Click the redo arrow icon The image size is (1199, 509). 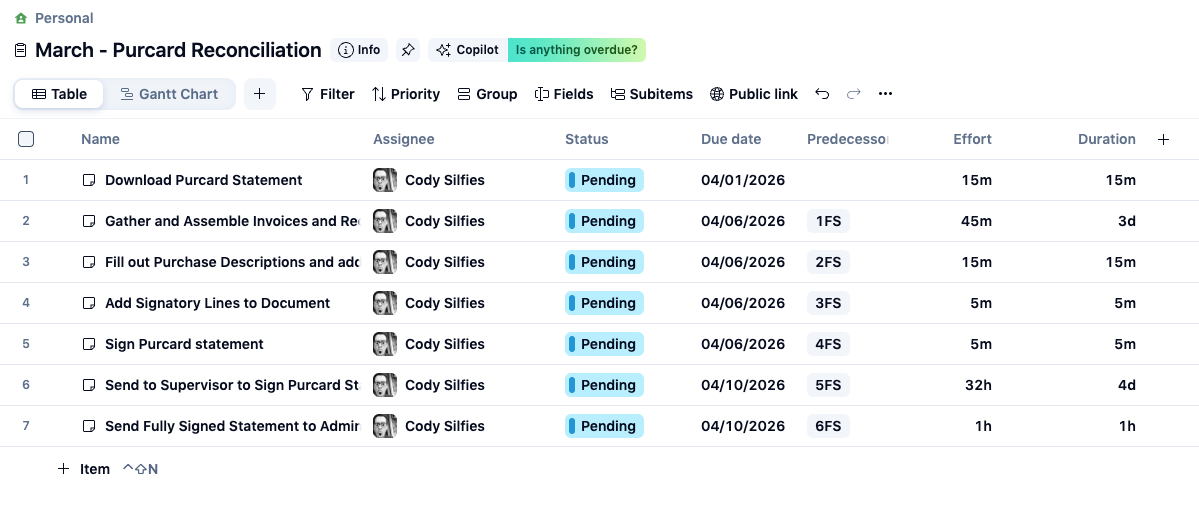point(853,94)
